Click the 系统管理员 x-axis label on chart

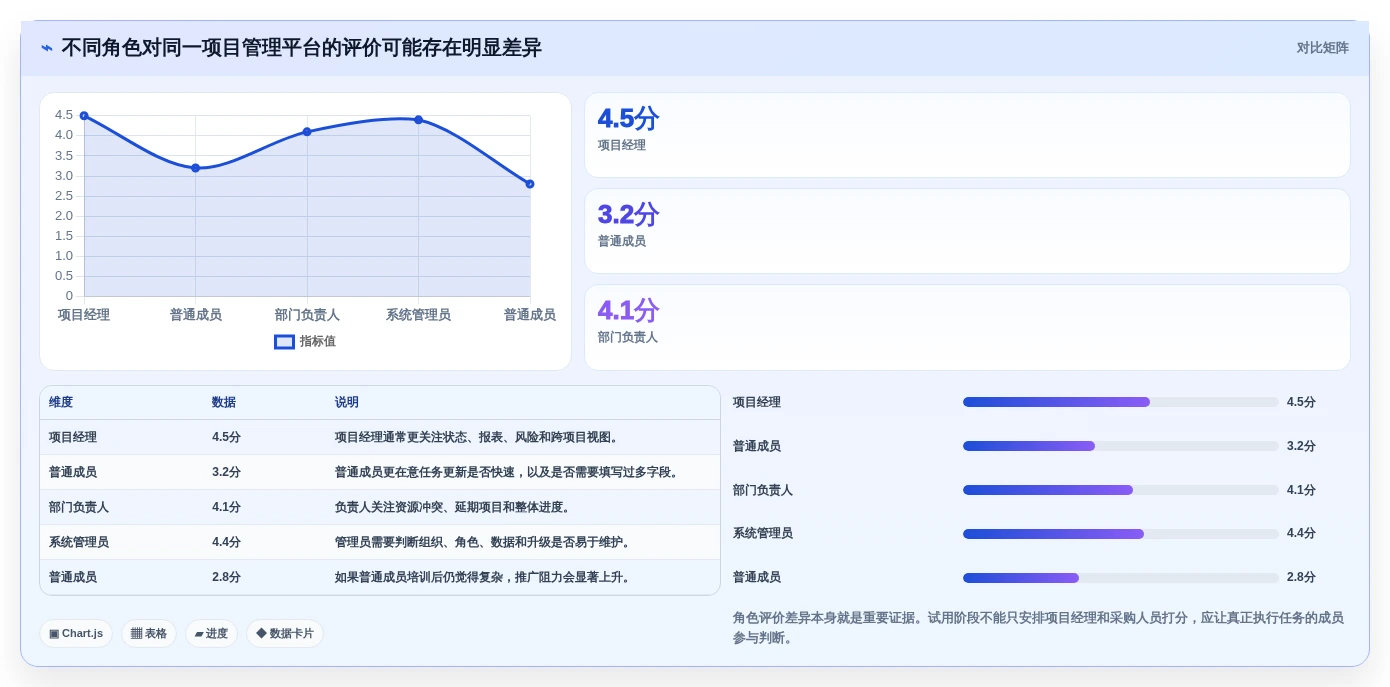(x=419, y=315)
